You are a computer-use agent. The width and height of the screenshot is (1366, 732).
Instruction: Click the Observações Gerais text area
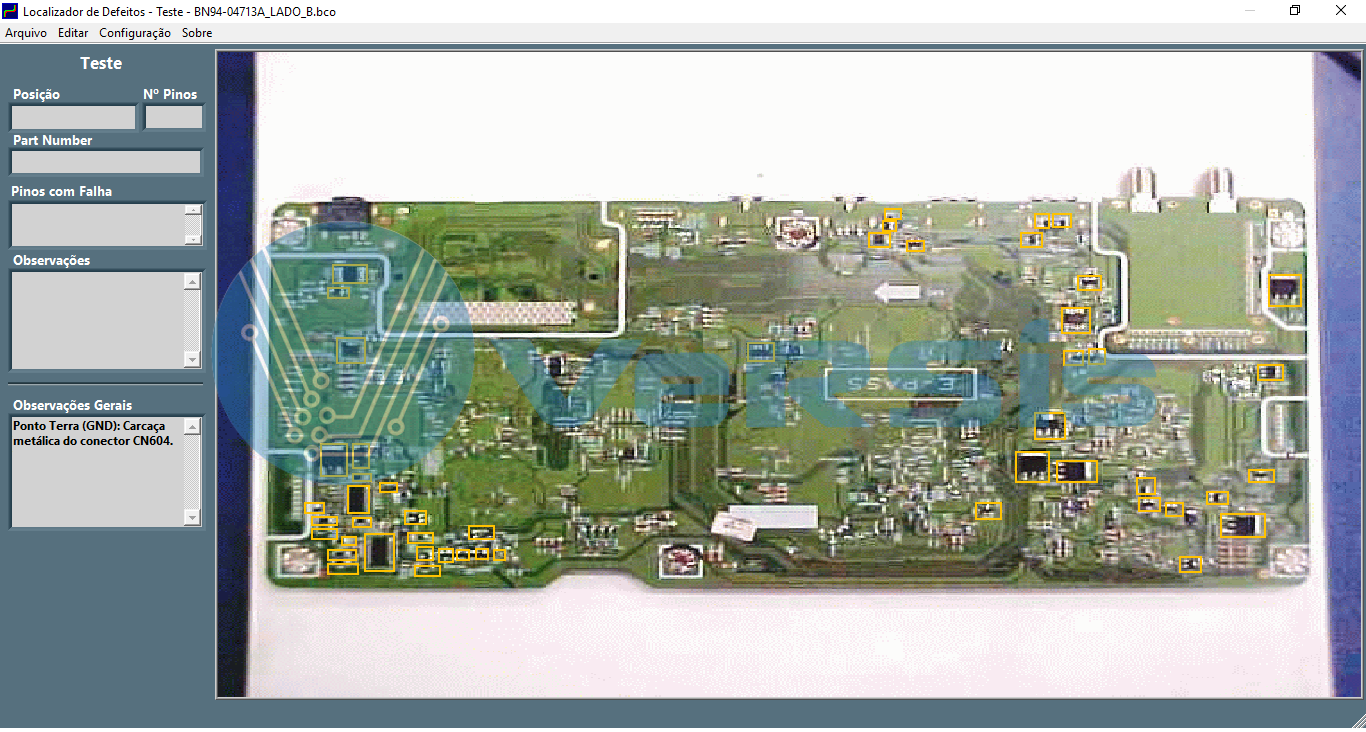coord(97,471)
